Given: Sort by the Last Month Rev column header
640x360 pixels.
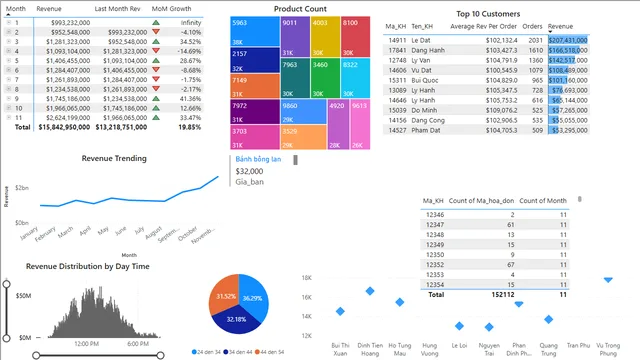Looking at the screenshot, I should [x=117, y=9].
